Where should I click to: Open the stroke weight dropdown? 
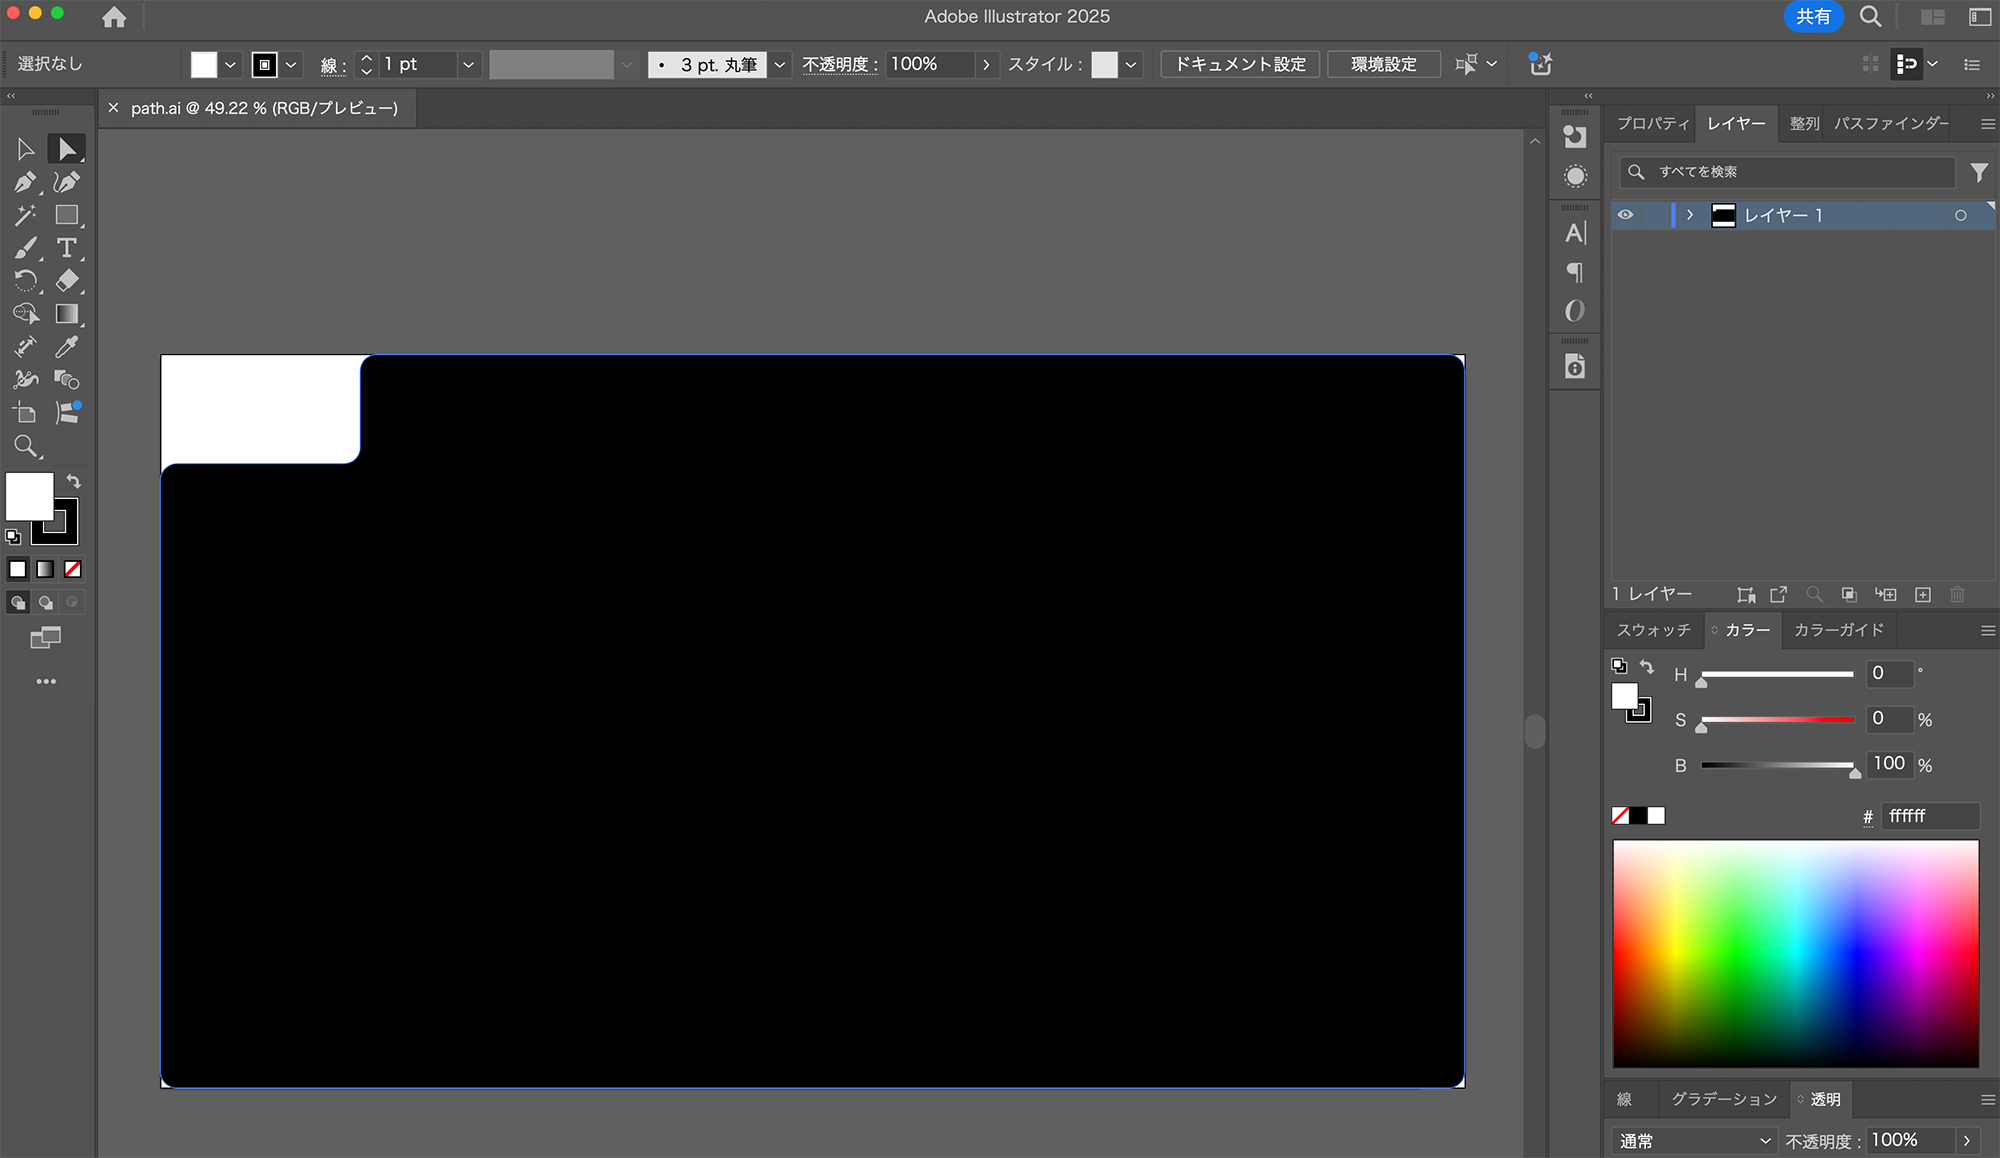tap(468, 65)
